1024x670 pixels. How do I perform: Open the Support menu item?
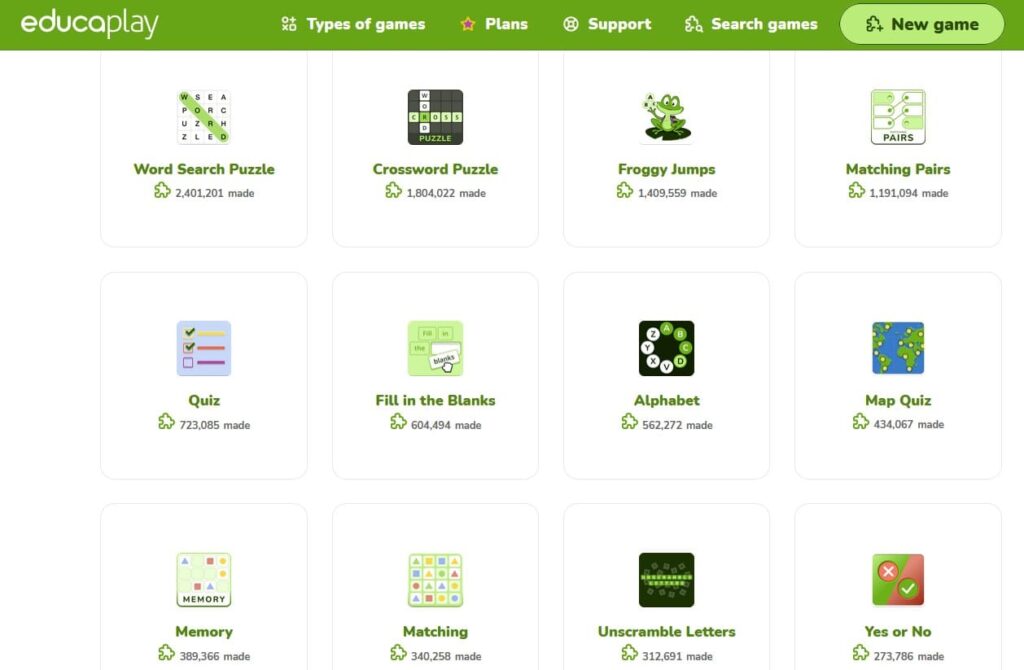(607, 24)
